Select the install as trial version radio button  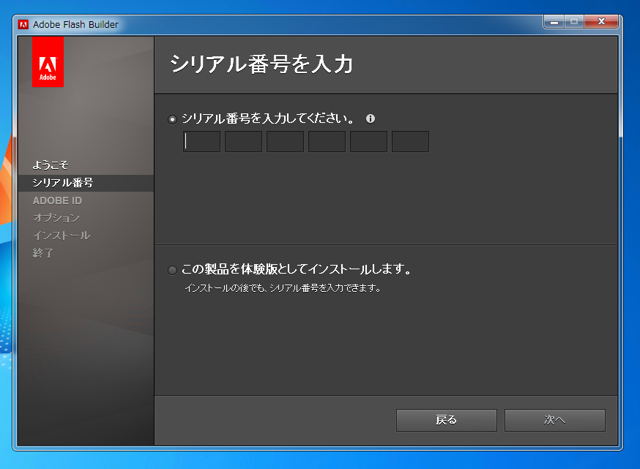point(172,270)
